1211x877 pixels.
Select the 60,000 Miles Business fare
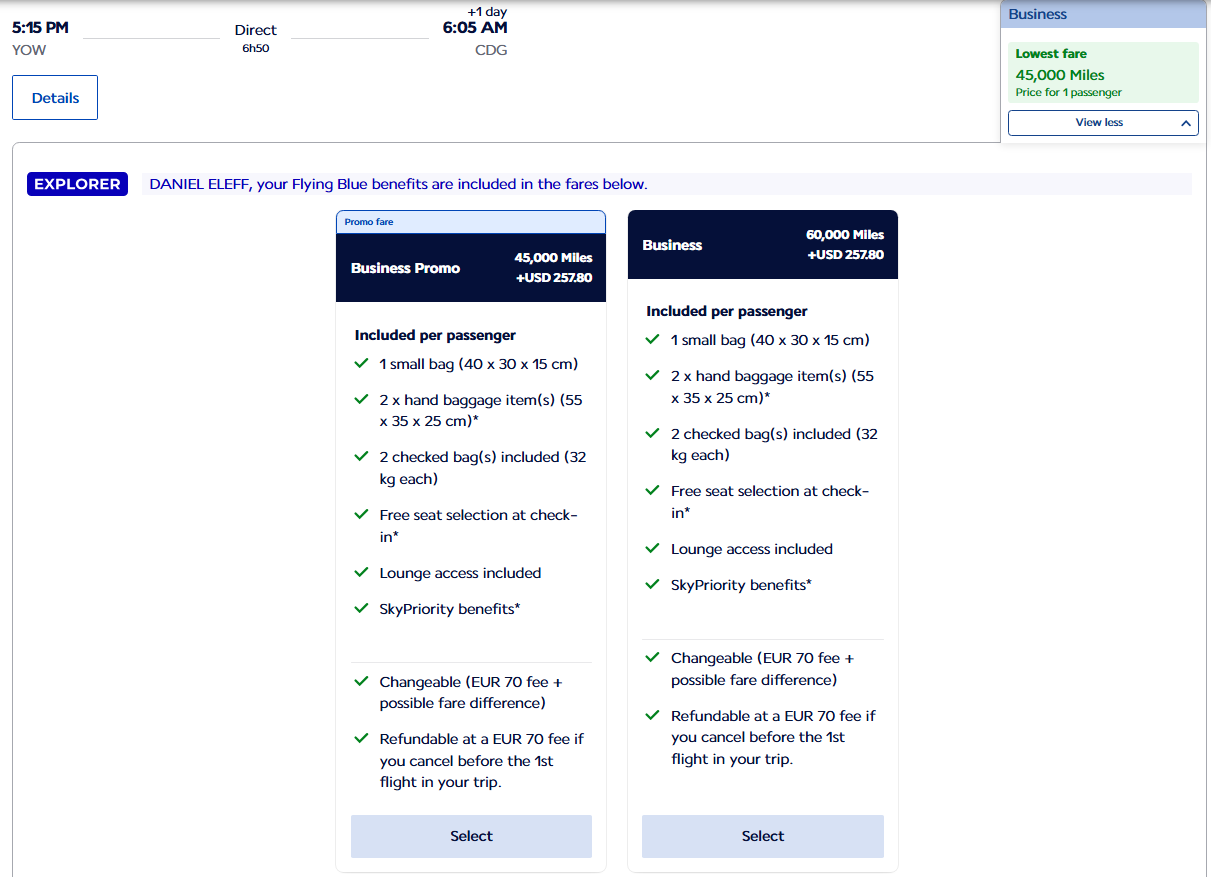tap(763, 836)
